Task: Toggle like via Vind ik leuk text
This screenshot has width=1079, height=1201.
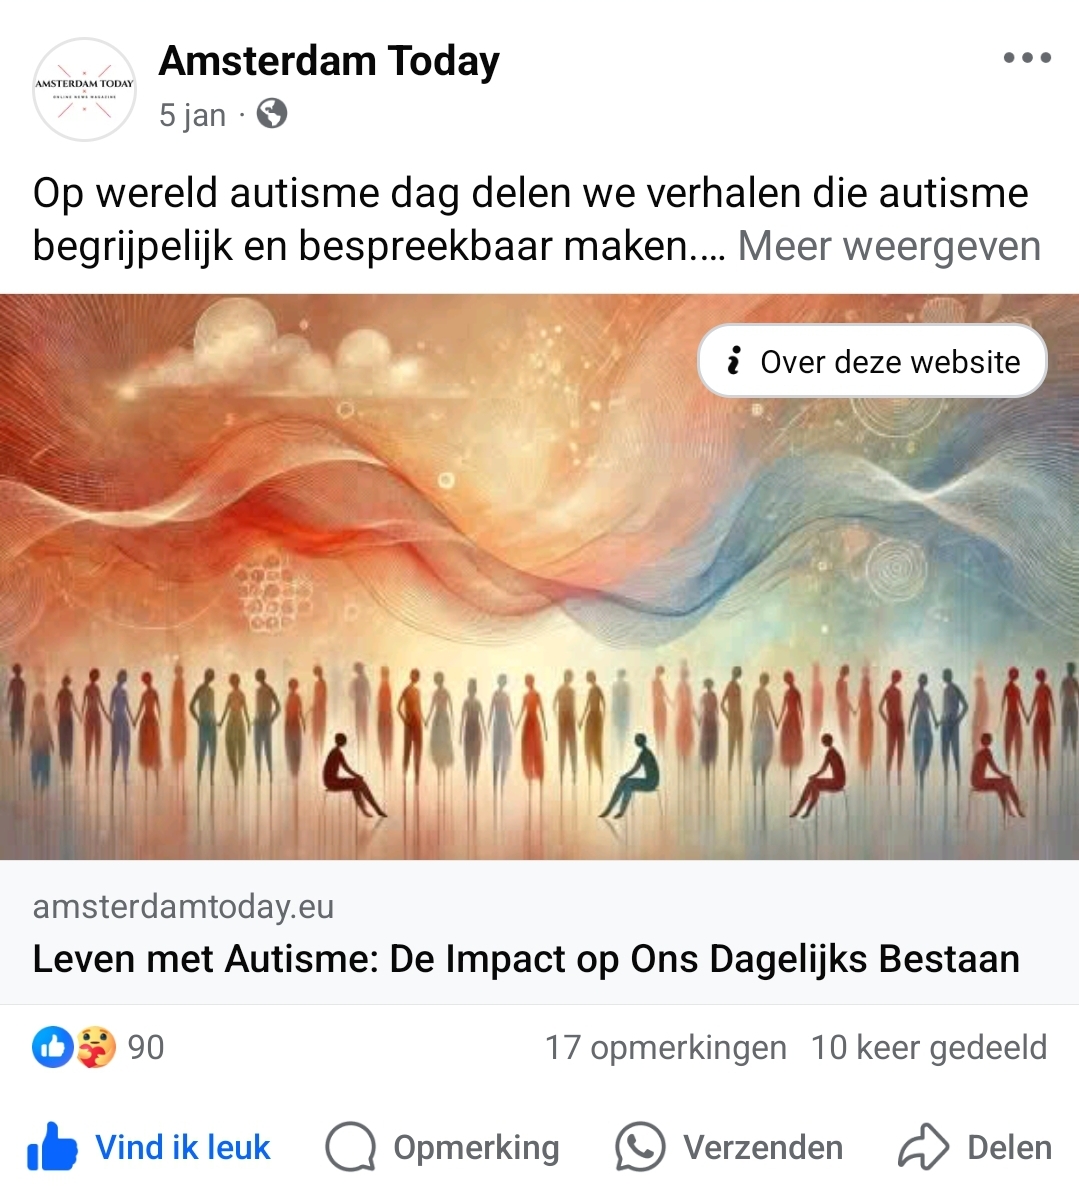Action: [183, 1147]
